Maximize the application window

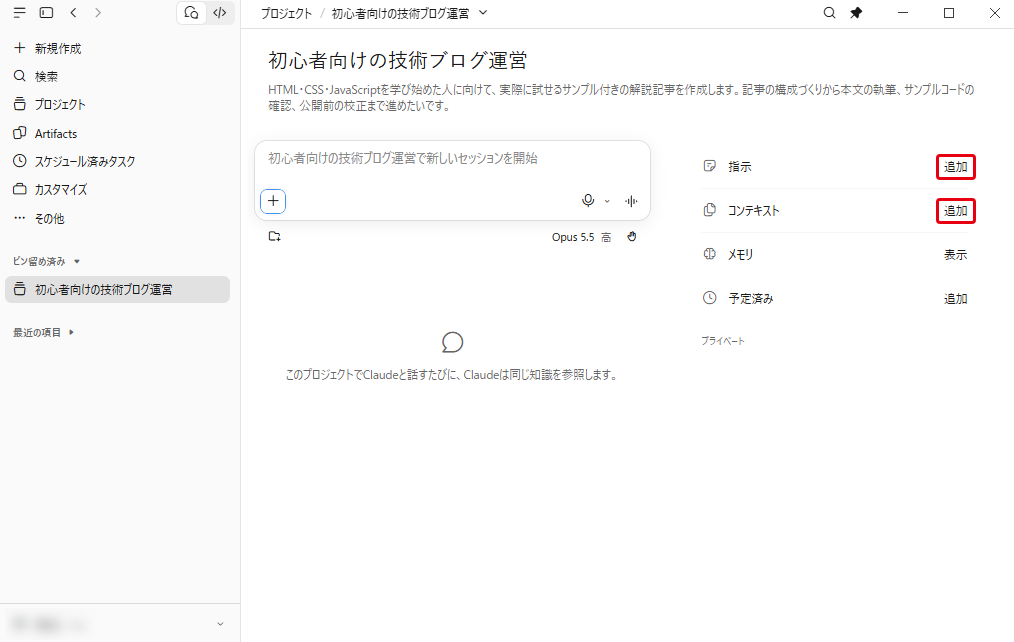[949, 13]
